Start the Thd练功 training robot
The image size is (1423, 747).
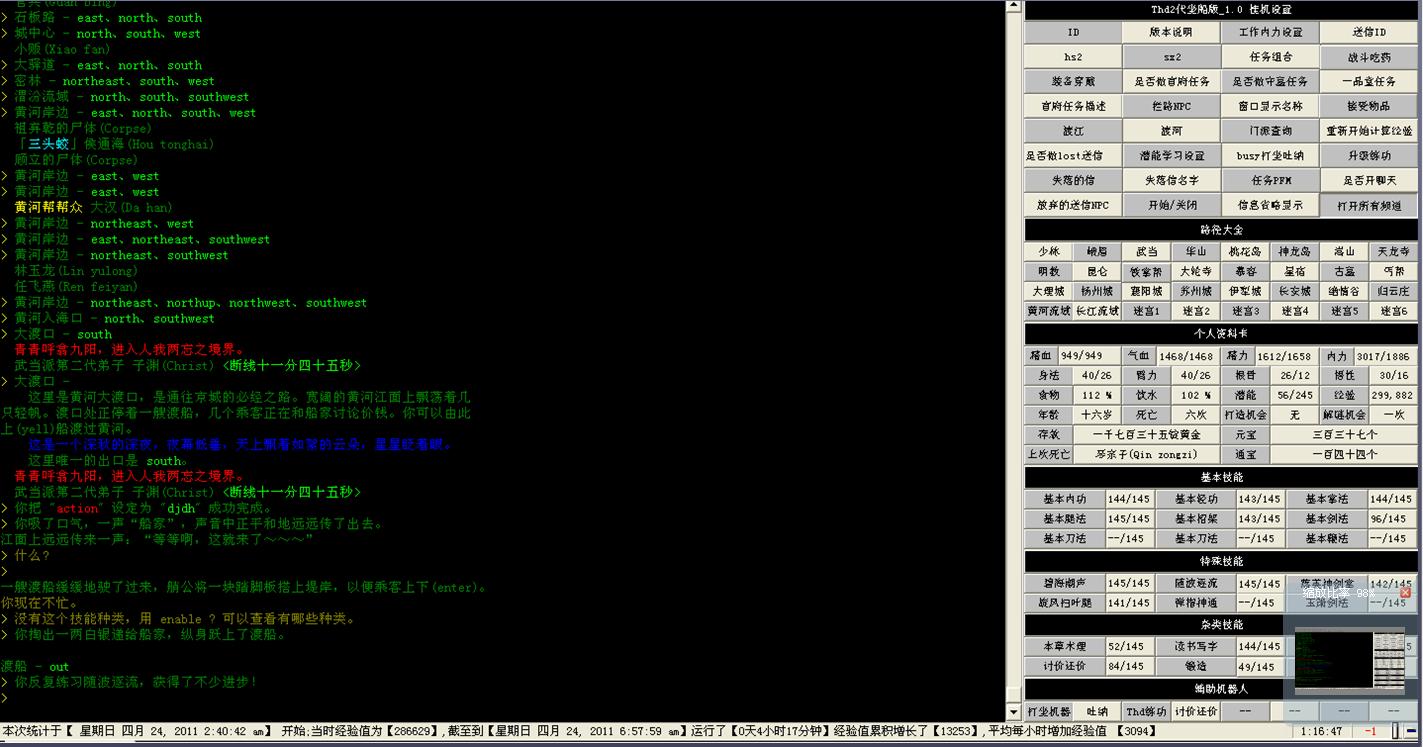coord(1146,711)
